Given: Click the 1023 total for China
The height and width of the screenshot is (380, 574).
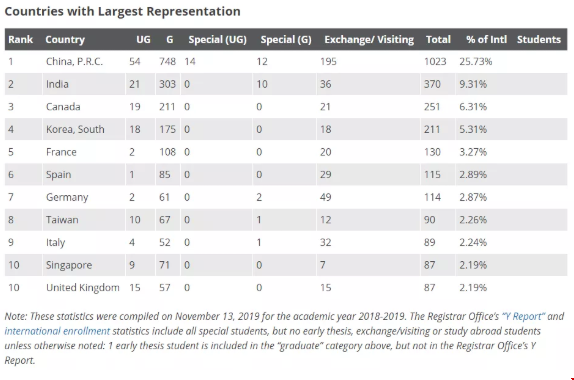Looking at the screenshot, I should click(435, 62).
